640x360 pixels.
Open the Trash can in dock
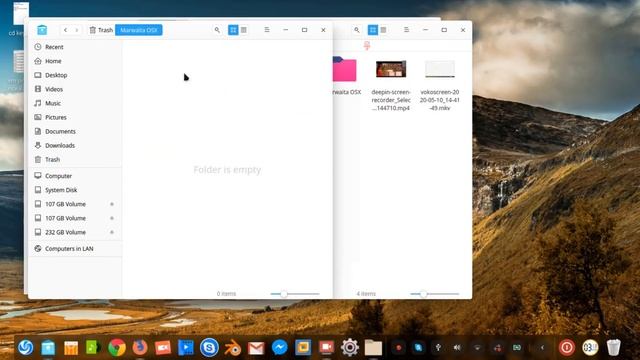613,347
